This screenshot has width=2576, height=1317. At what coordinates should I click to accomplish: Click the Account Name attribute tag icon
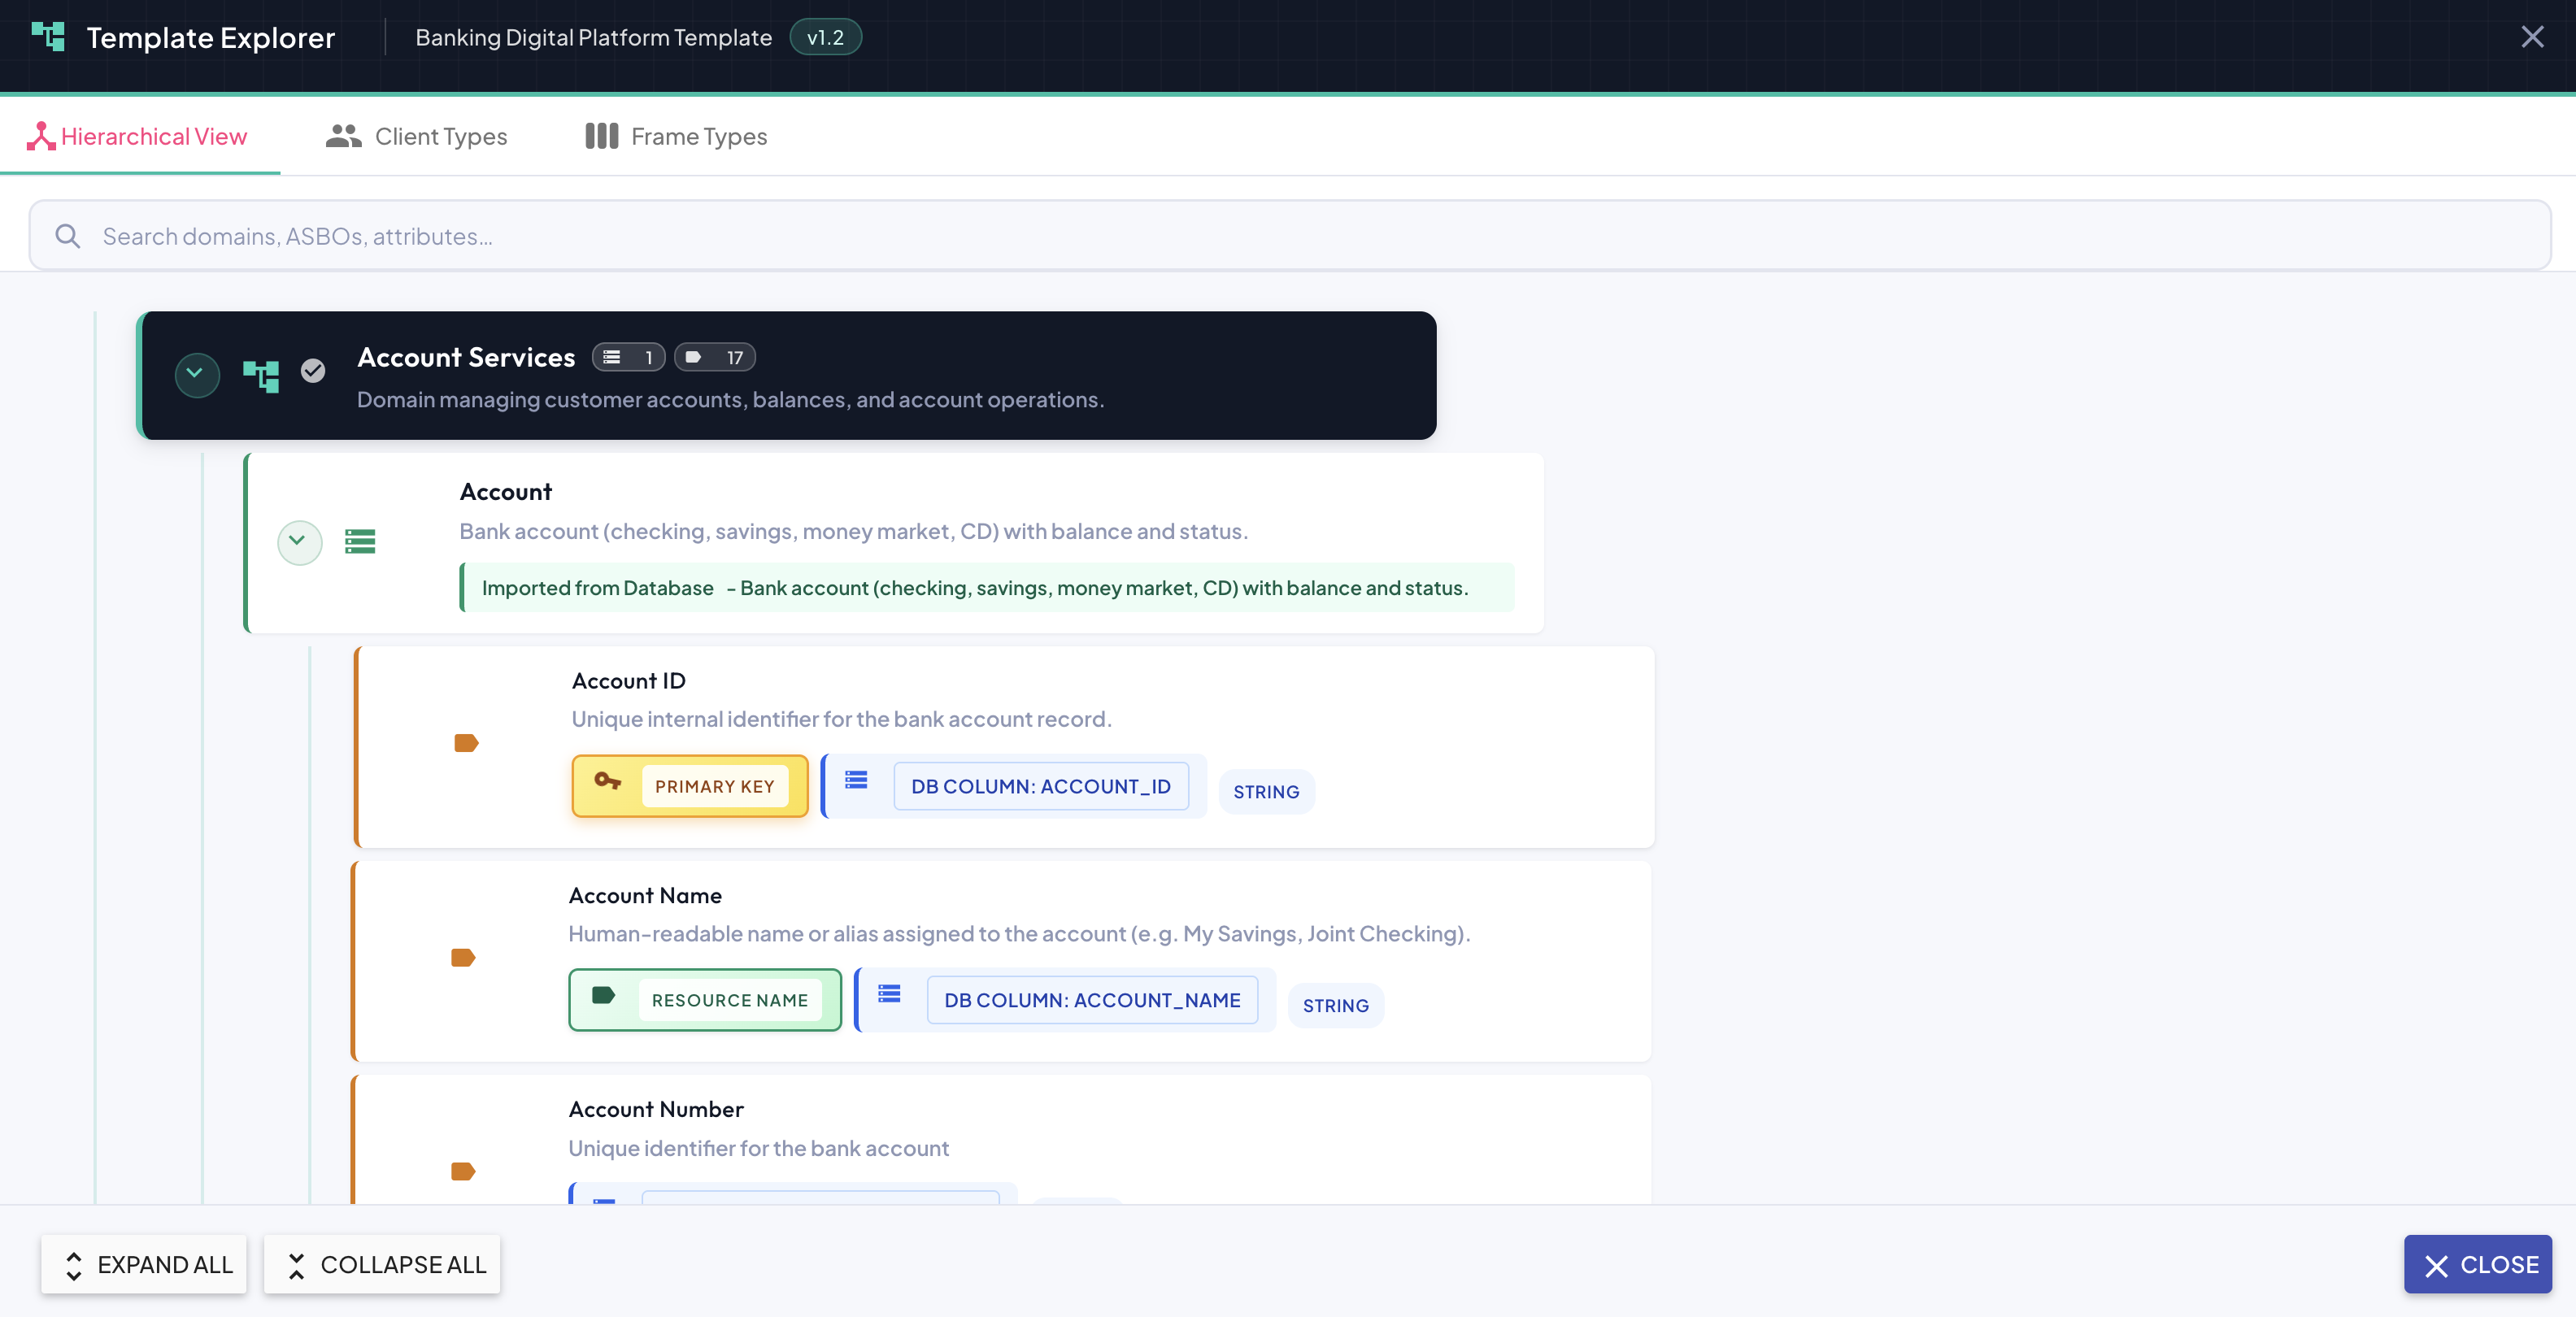[463, 958]
